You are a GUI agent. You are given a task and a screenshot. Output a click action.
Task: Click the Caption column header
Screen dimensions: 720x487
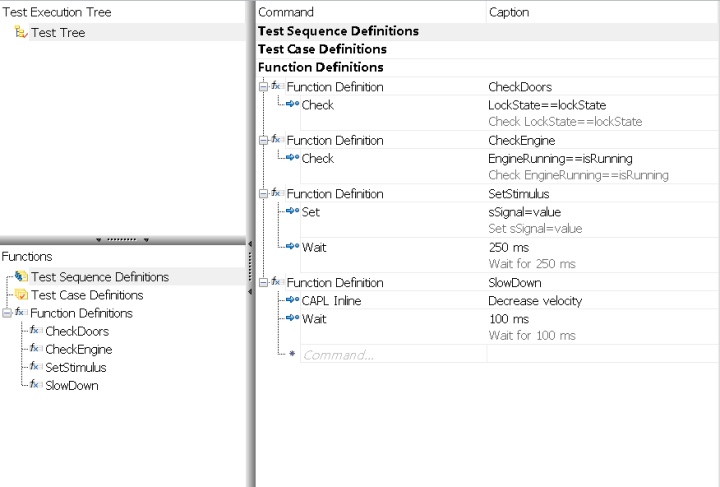(602, 12)
